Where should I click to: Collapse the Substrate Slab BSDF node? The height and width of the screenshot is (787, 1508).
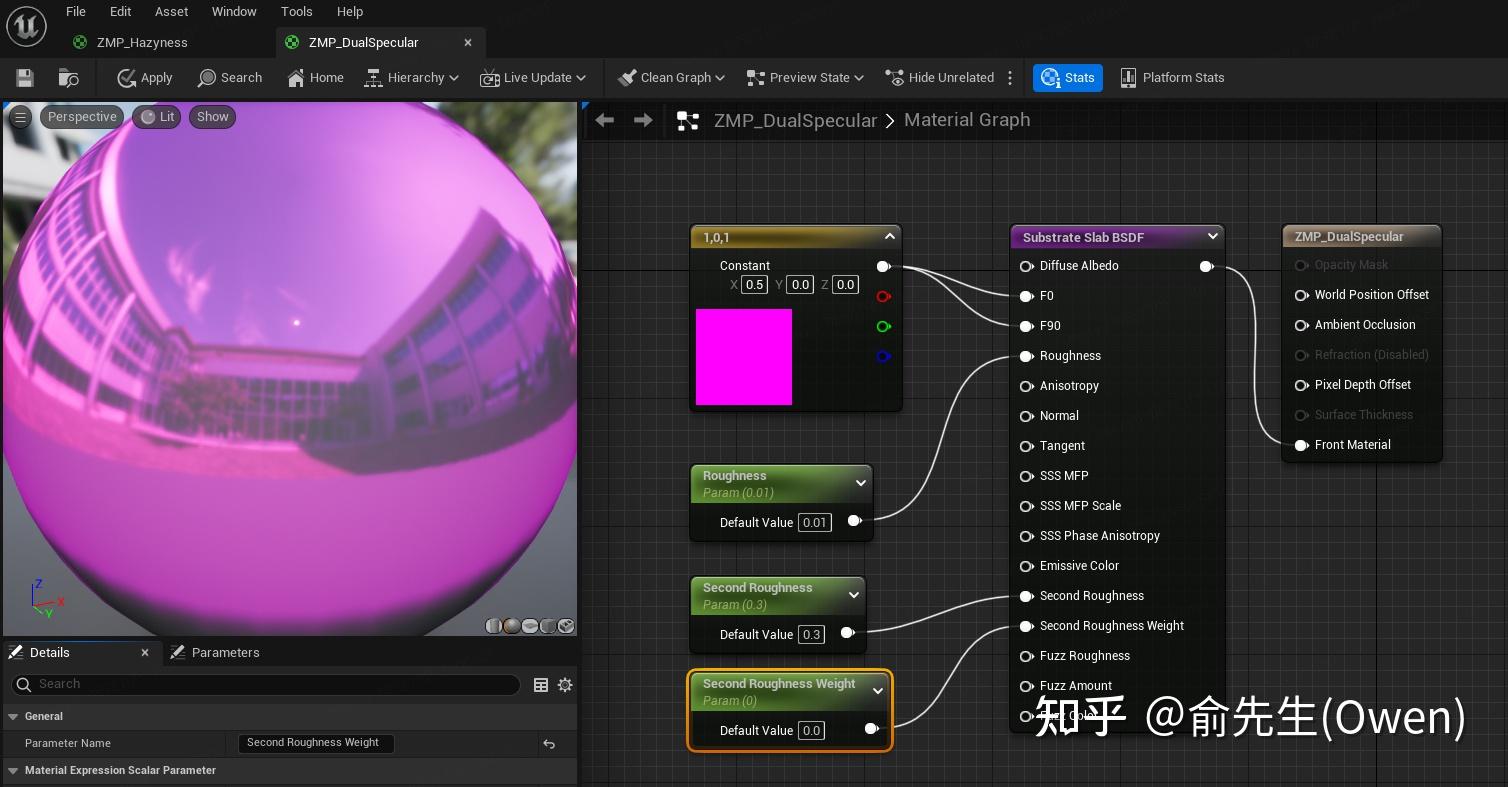(x=1212, y=237)
